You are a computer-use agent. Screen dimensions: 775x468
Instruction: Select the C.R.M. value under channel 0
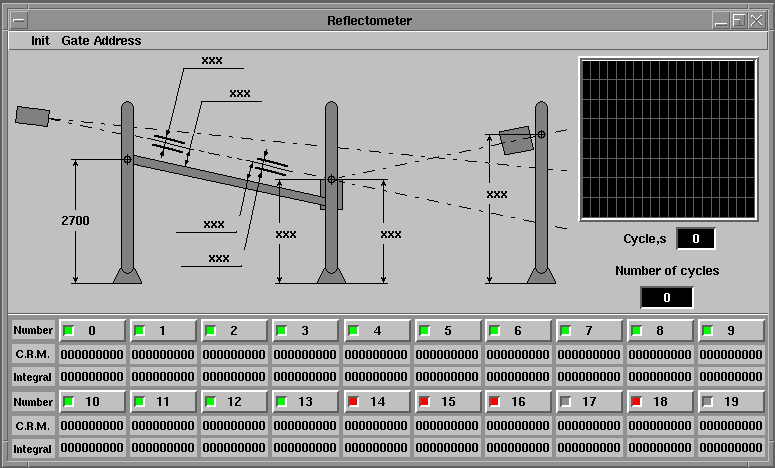(92, 354)
